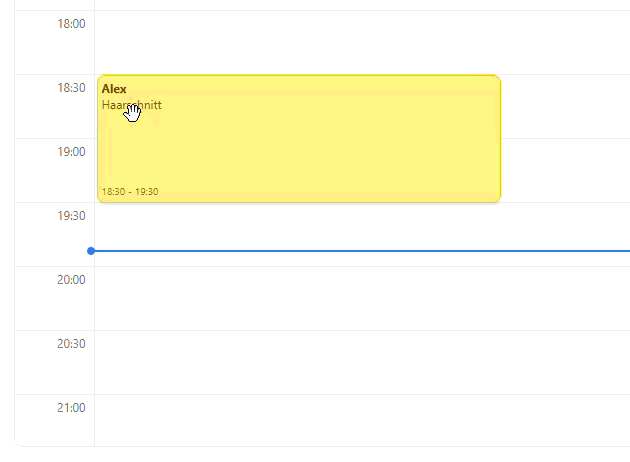Click the empty 19:30 slot above the blue line

360,225
